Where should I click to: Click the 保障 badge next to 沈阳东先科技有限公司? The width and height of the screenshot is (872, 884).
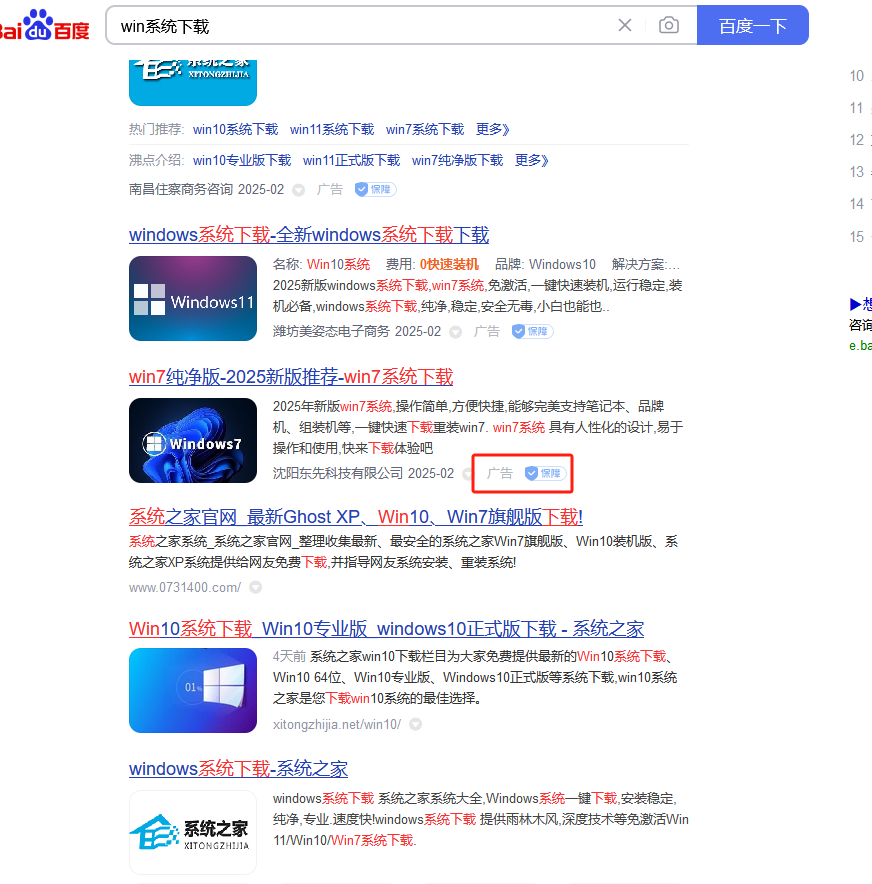click(545, 474)
